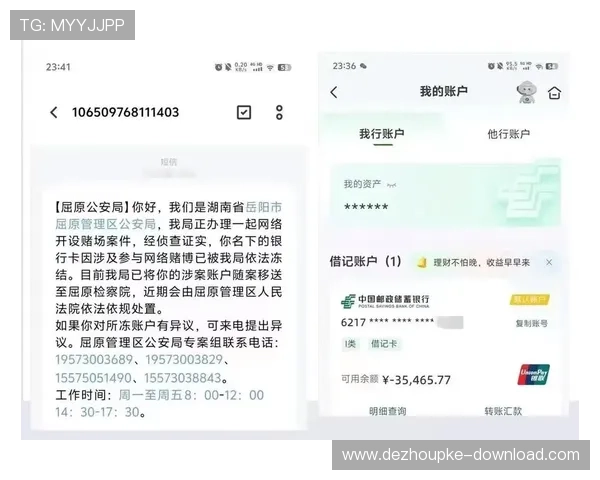Tap phone number 19573003829
600x480 pixels.
click(x=184, y=360)
